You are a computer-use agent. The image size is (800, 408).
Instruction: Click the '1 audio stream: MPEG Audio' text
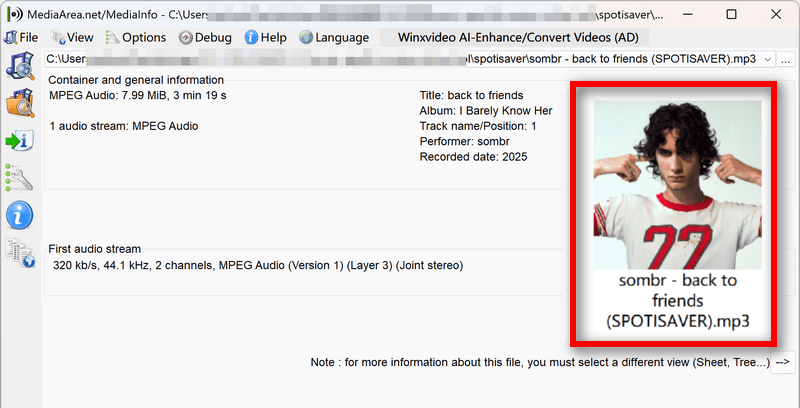[x=124, y=126]
